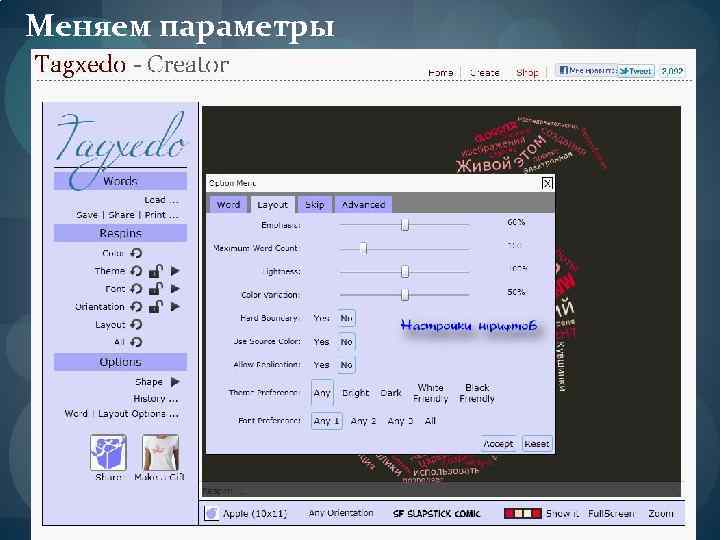Set Hard Boundary to No

(346, 318)
